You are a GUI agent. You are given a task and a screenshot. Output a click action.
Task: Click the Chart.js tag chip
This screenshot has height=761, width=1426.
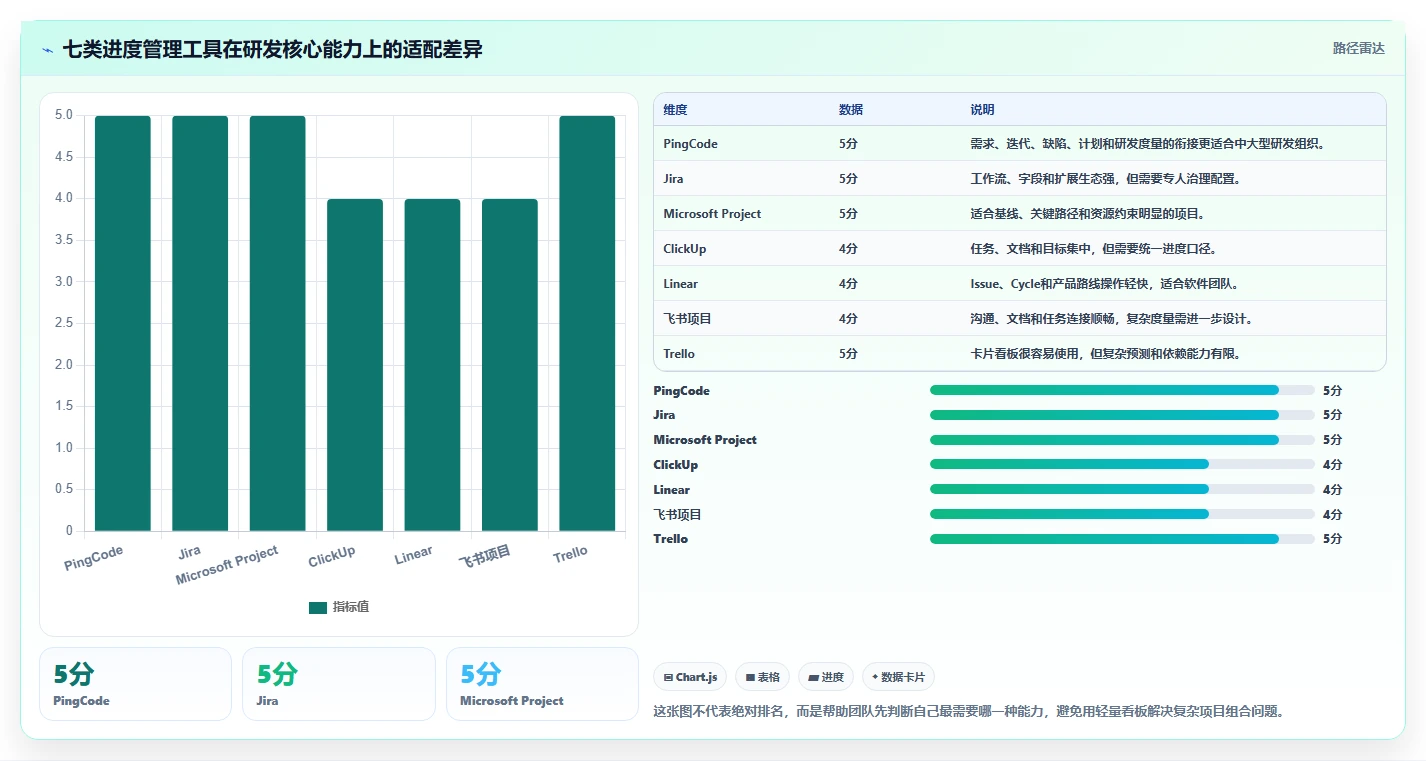point(690,677)
